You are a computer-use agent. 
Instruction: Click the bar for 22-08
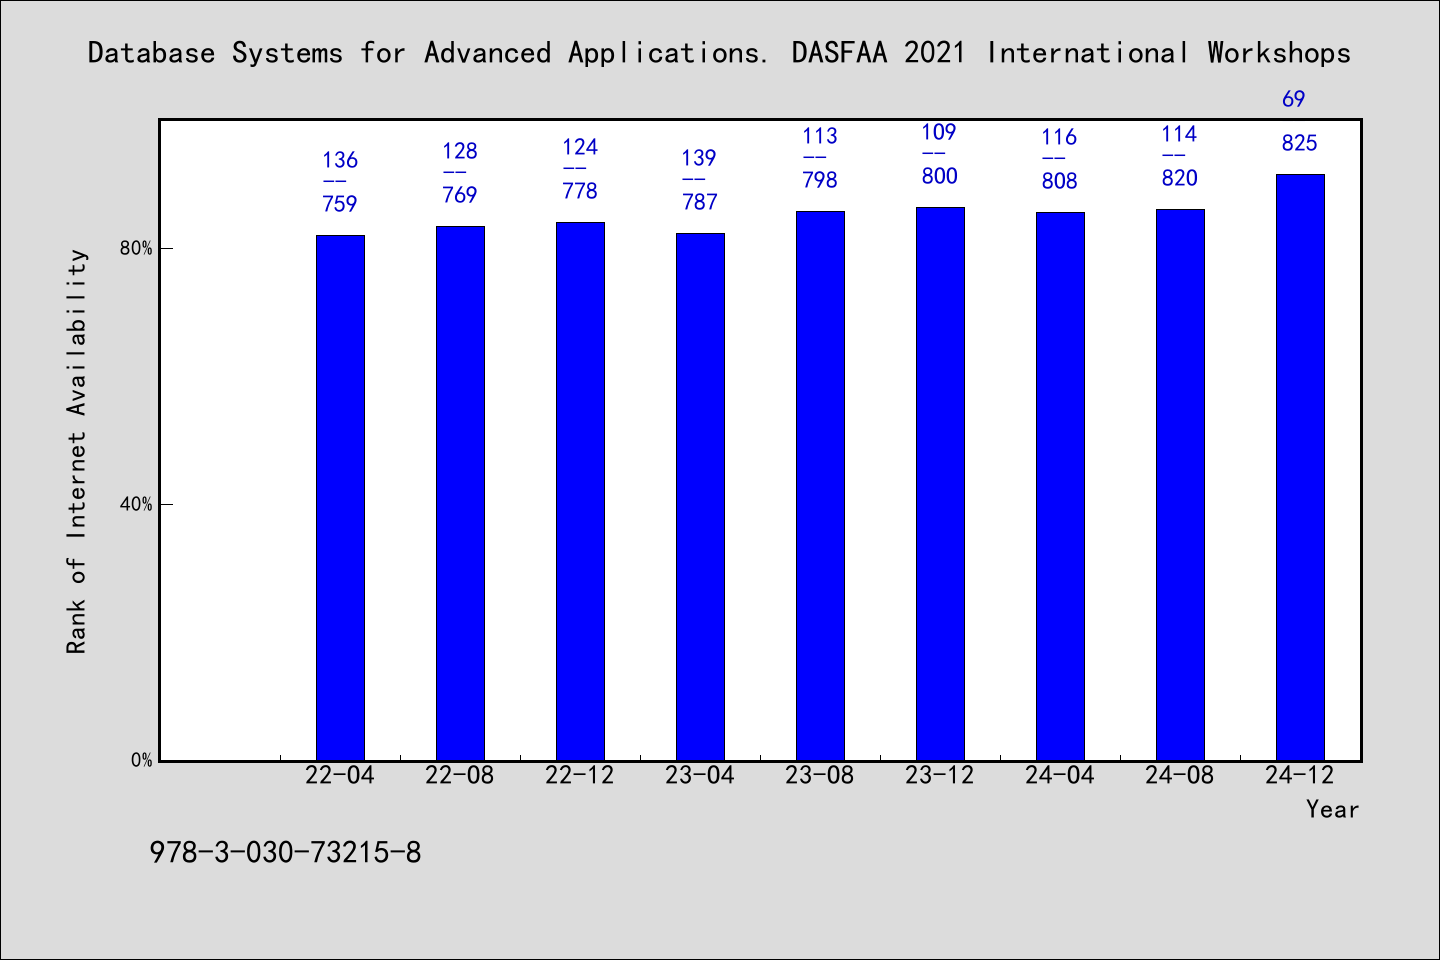click(460, 494)
